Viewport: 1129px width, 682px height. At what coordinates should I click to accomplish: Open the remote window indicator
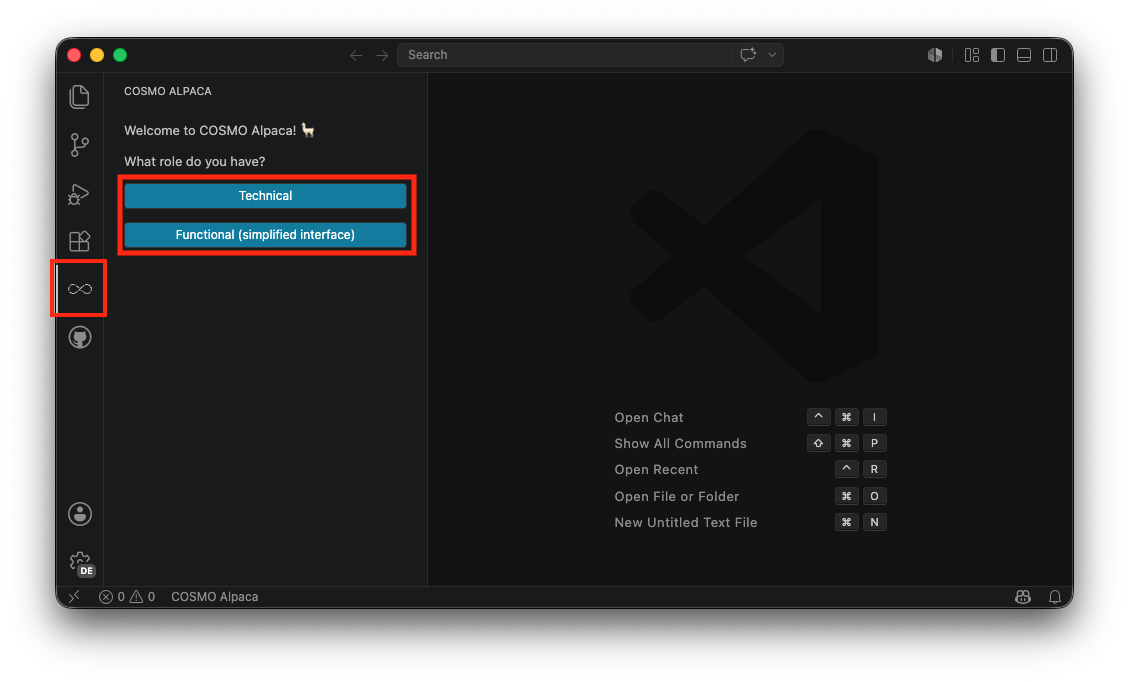(x=74, y=596)
